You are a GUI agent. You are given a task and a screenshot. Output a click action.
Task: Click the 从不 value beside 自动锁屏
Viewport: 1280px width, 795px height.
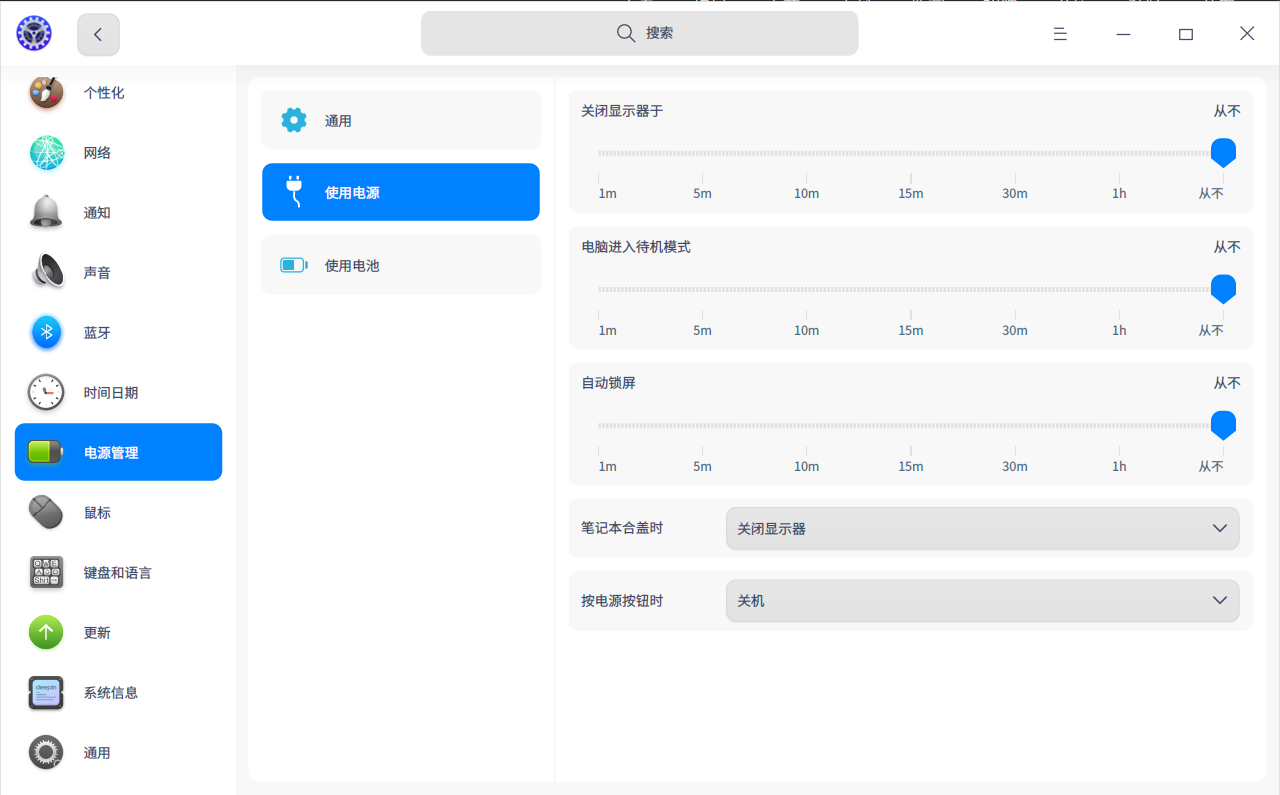coord(1227,383)
